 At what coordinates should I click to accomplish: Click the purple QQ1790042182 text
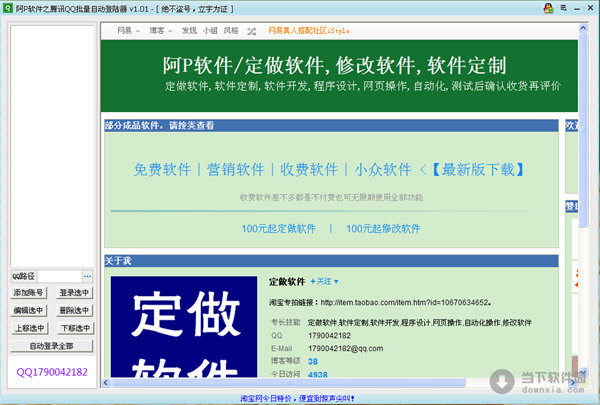coord(52,372)
